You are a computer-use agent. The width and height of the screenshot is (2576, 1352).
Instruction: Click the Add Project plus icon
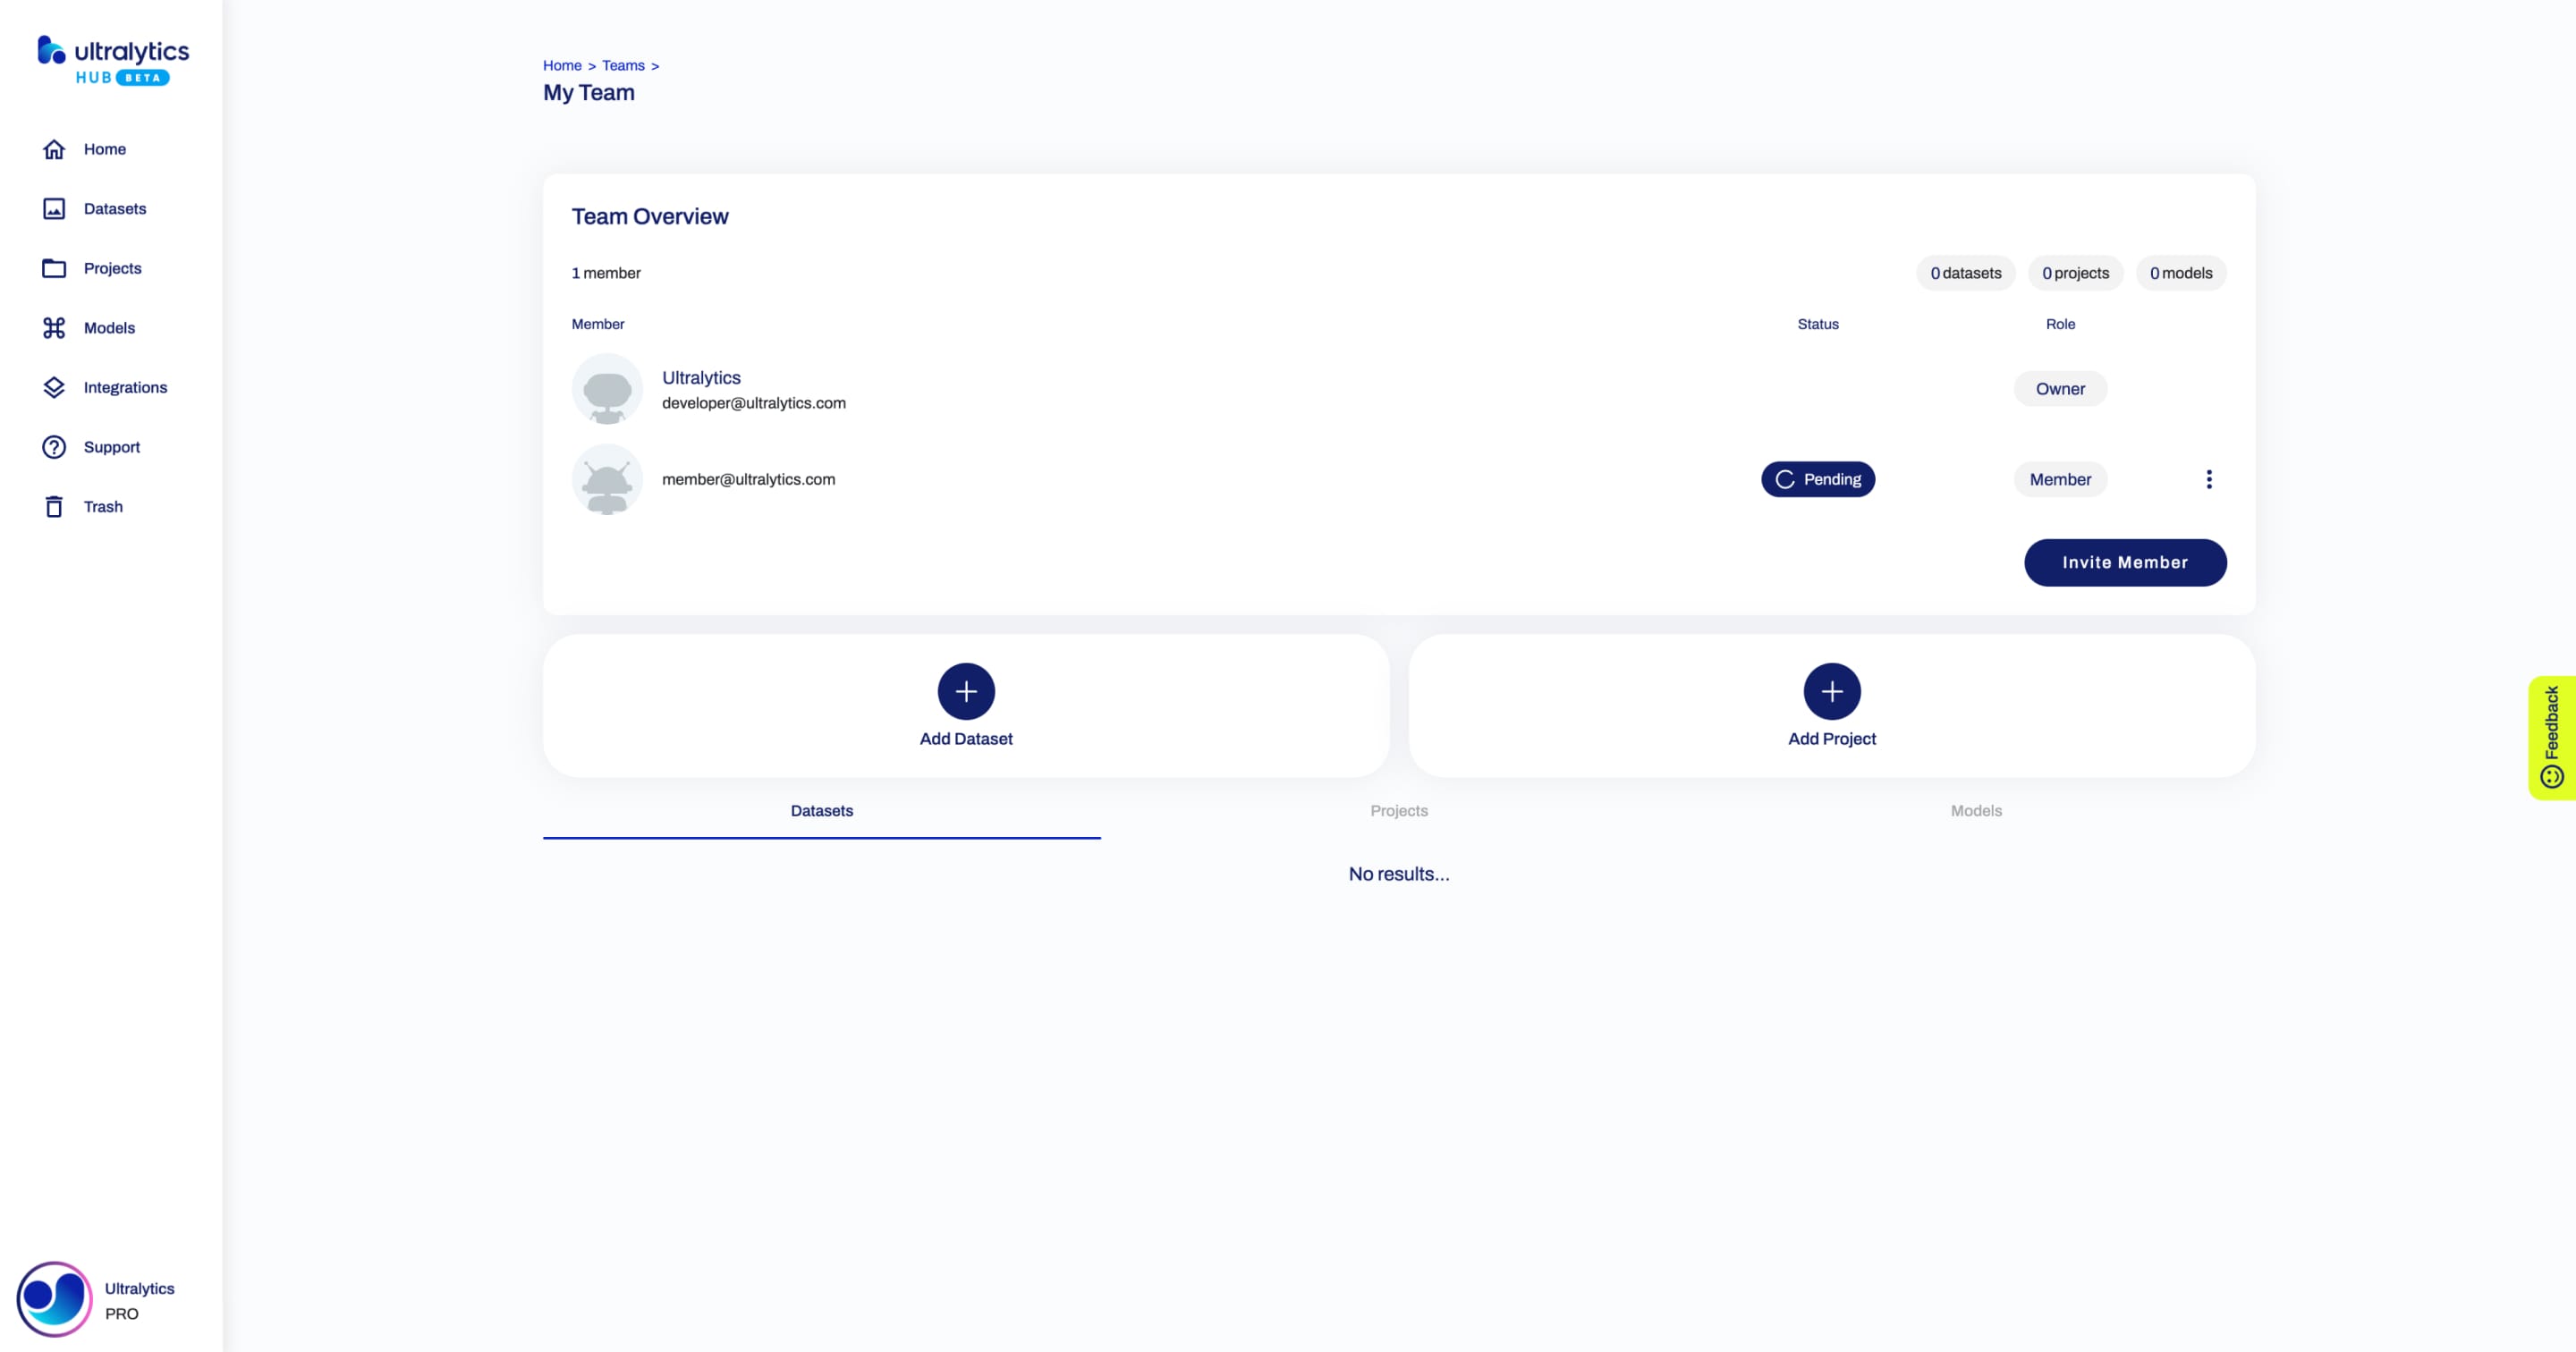point(1832,691)
